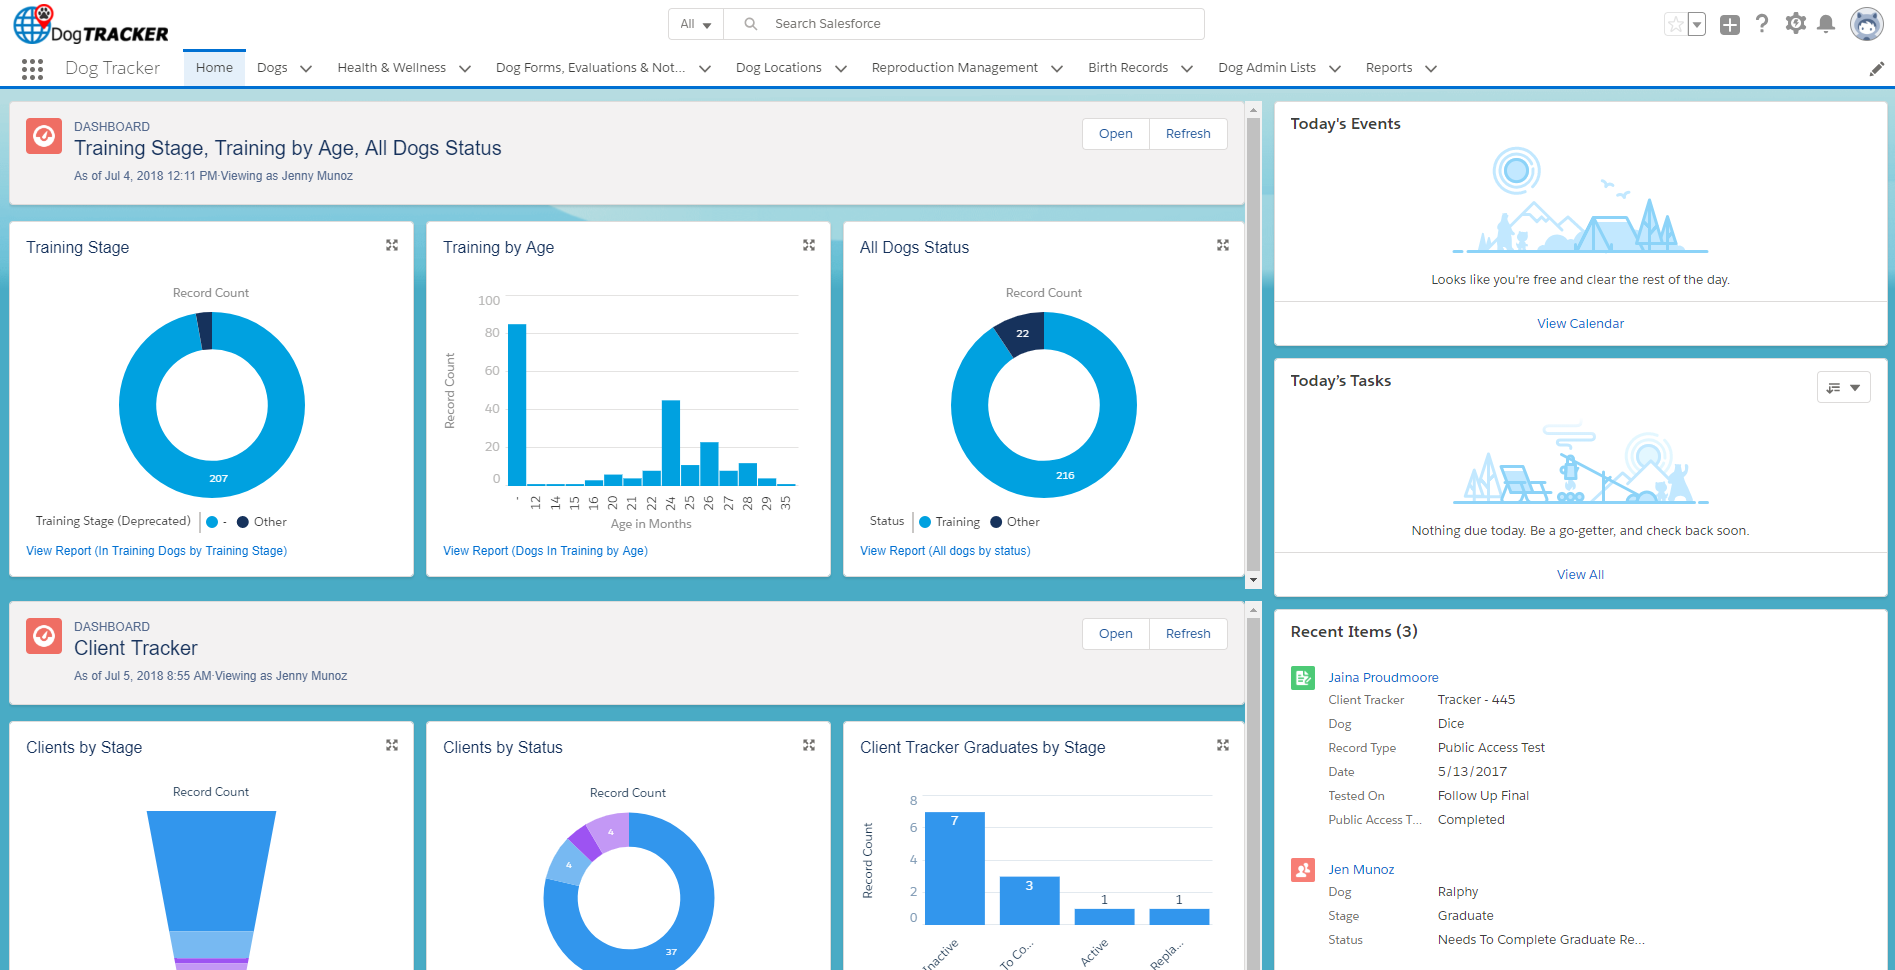This screenshot has width=1895, height=970.
Task: Toggle the Favorites star
Action: pos(1675,25)
